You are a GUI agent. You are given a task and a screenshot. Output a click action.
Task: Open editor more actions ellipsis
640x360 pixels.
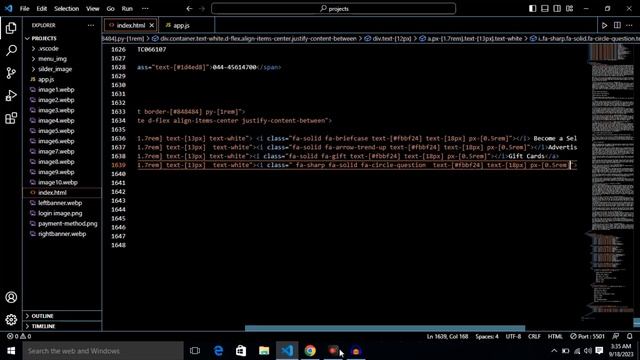point(629,25)
